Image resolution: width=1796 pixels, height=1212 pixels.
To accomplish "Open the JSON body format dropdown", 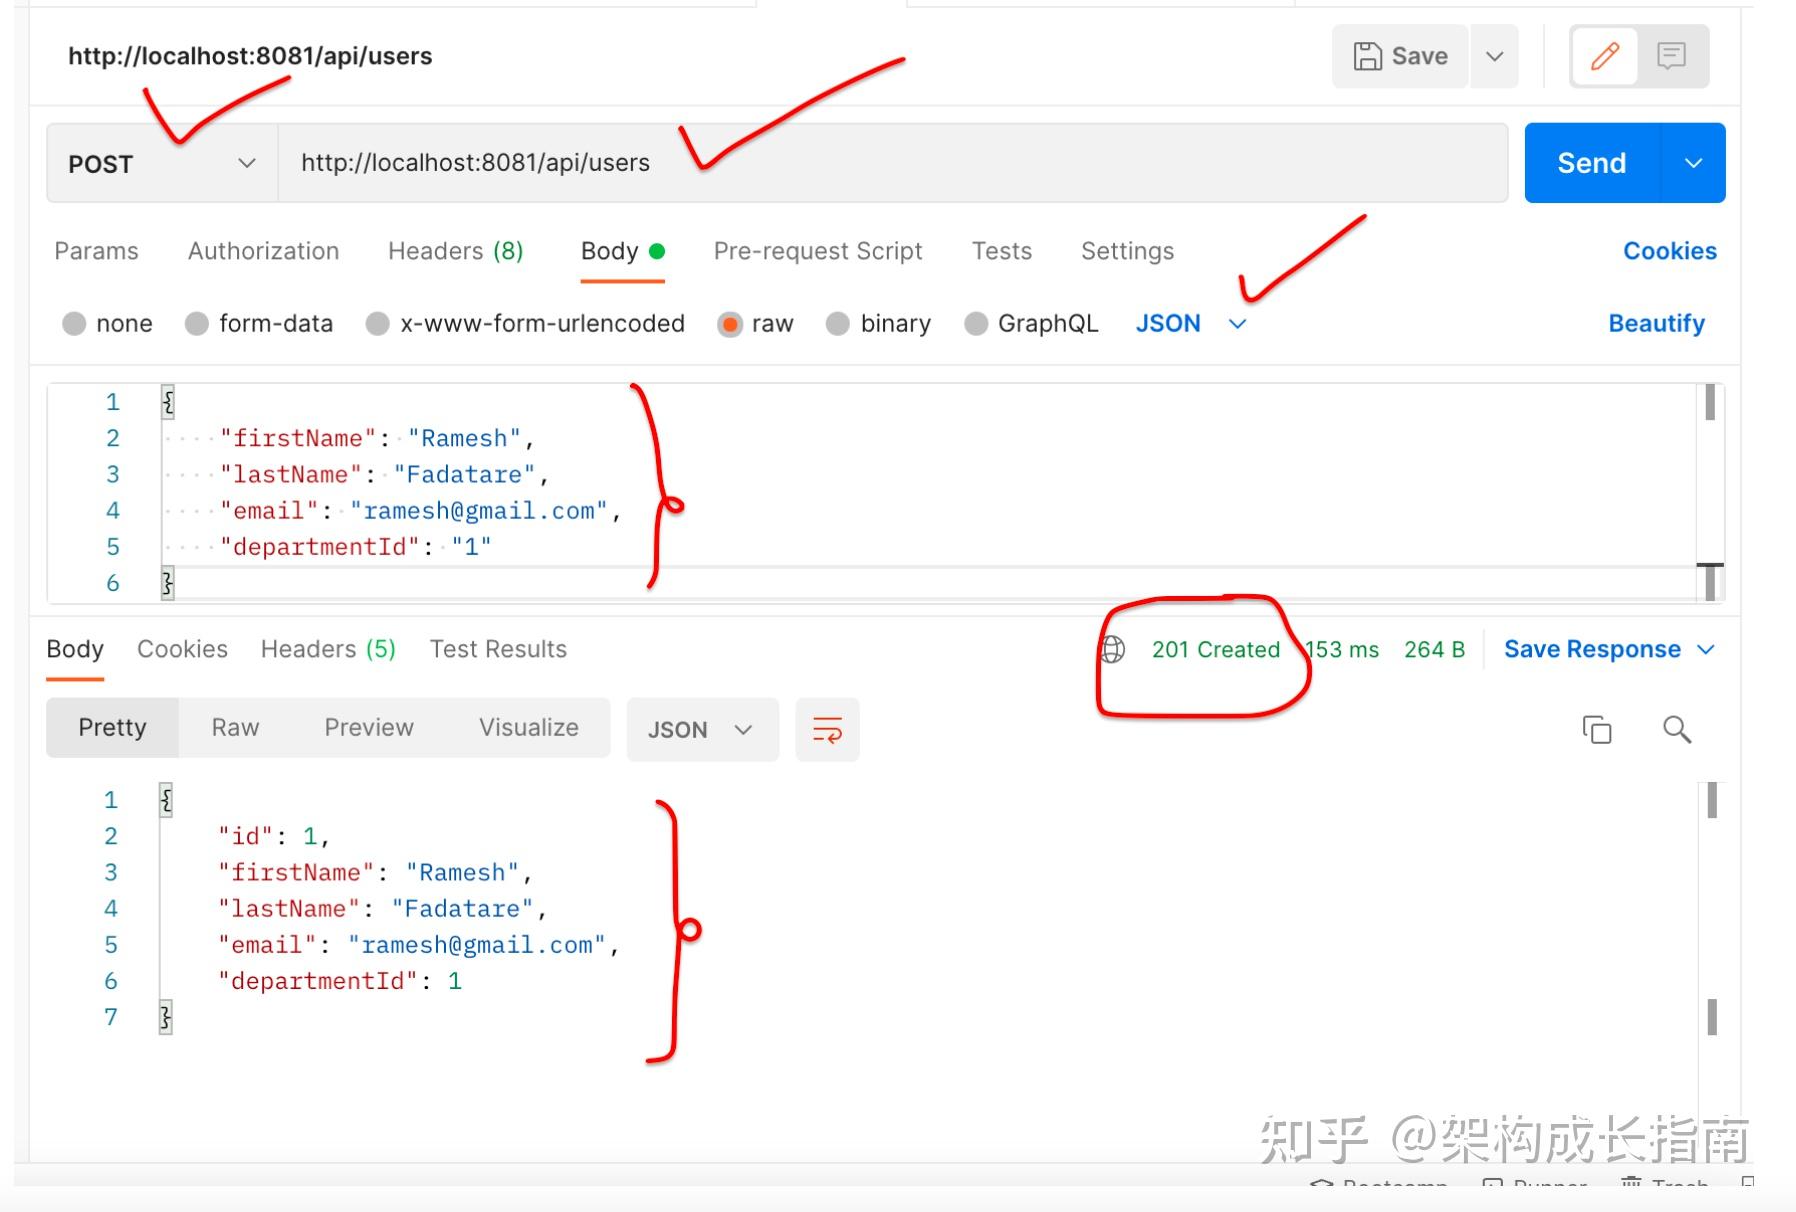I will [1191, 323].
